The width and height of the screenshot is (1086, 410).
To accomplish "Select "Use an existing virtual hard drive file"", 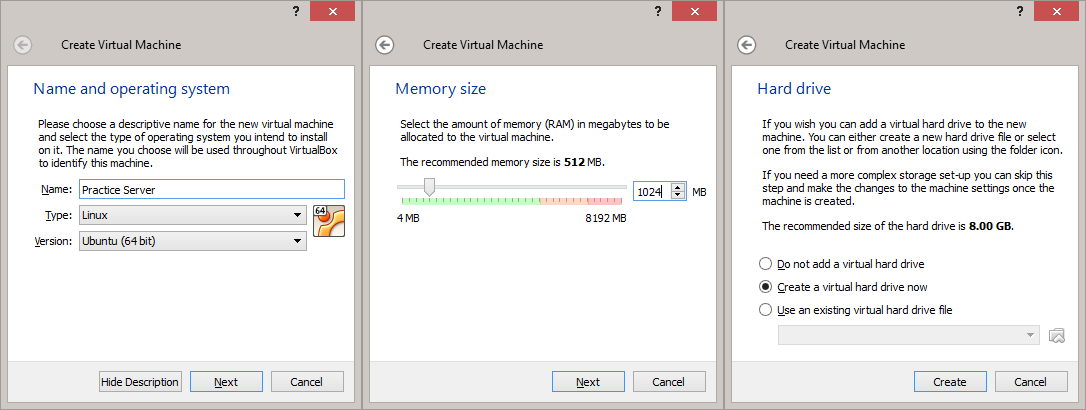I will [x=766, y=310].
